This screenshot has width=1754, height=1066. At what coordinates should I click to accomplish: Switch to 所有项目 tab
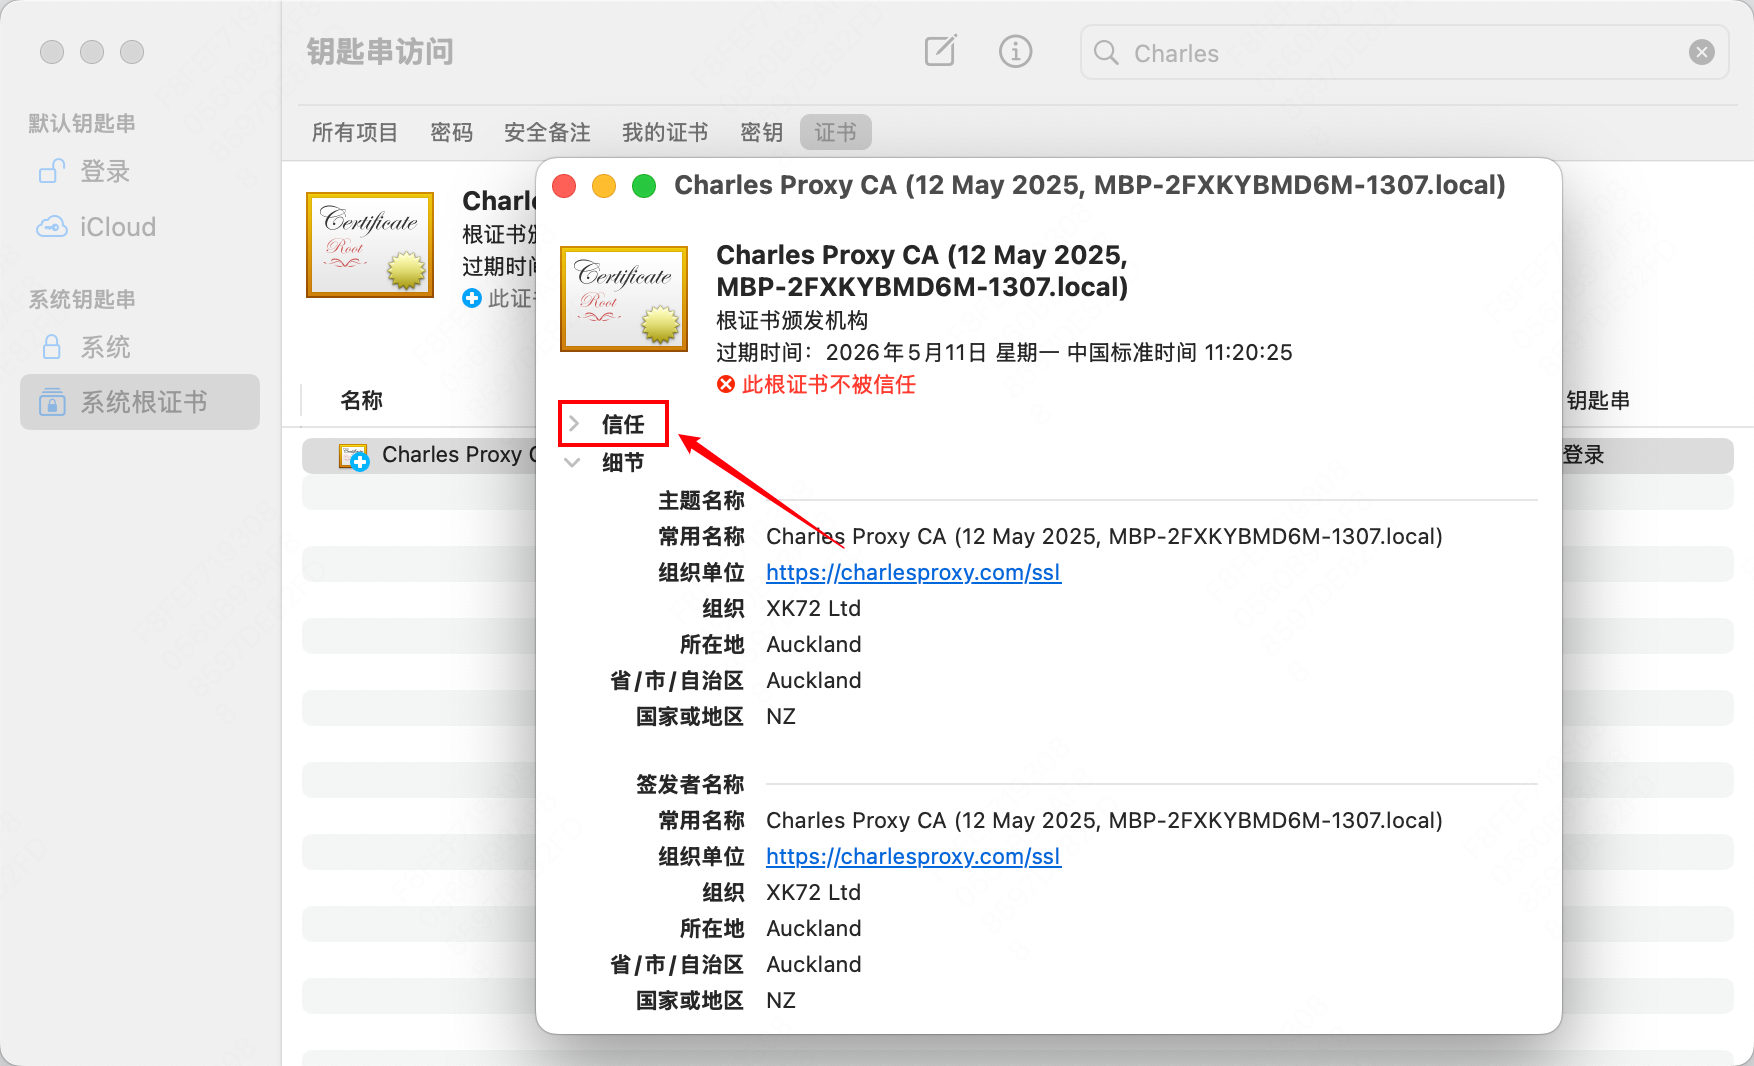(x=355, y=132)
